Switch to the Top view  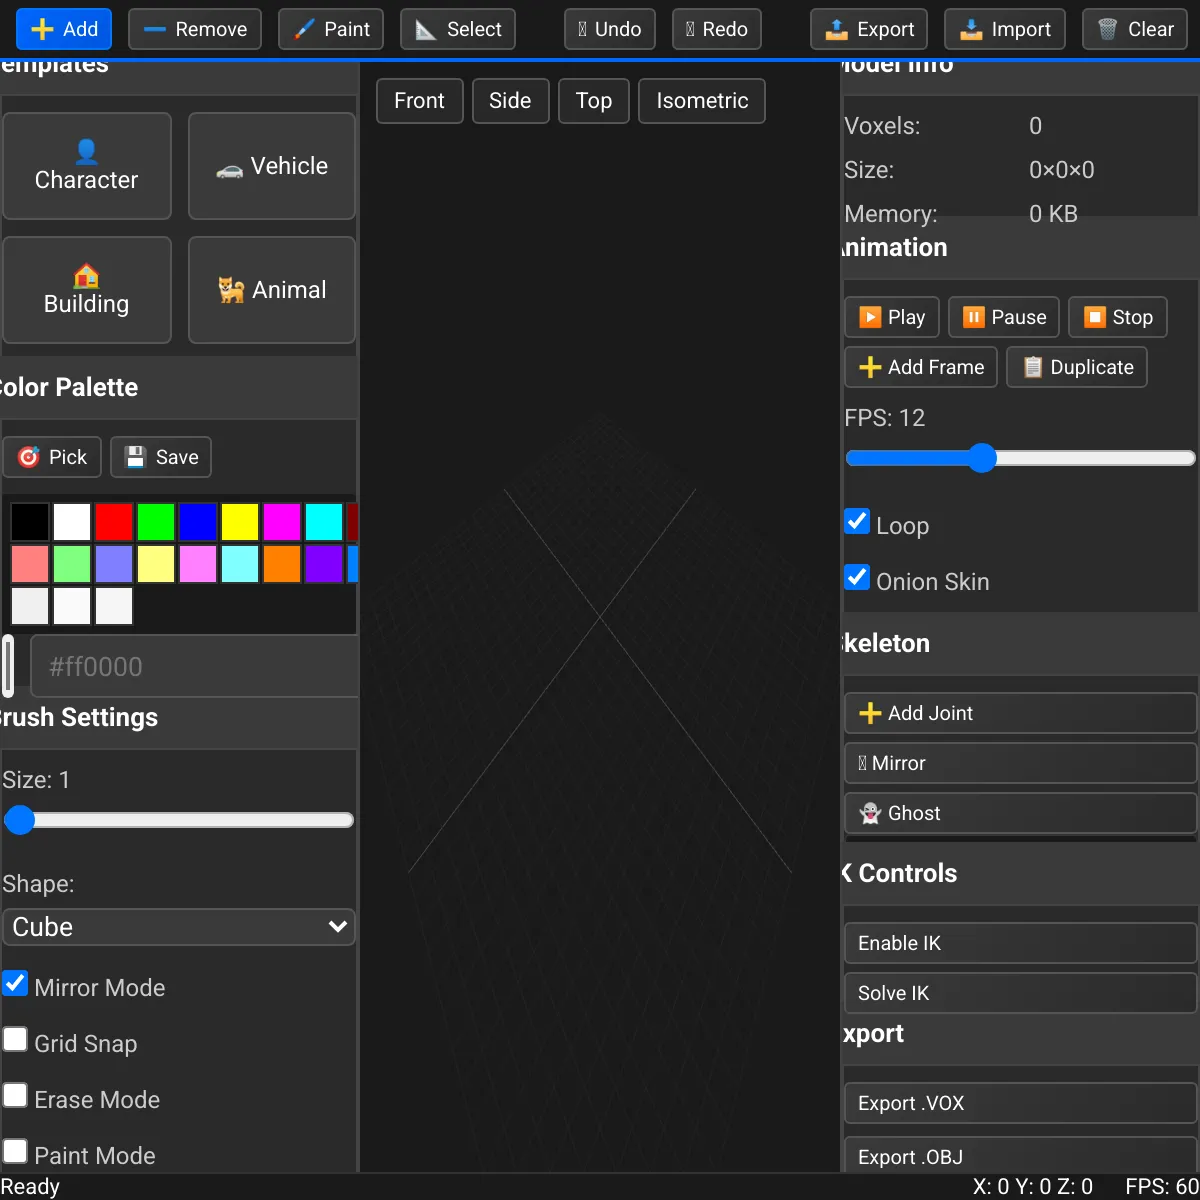593,101
